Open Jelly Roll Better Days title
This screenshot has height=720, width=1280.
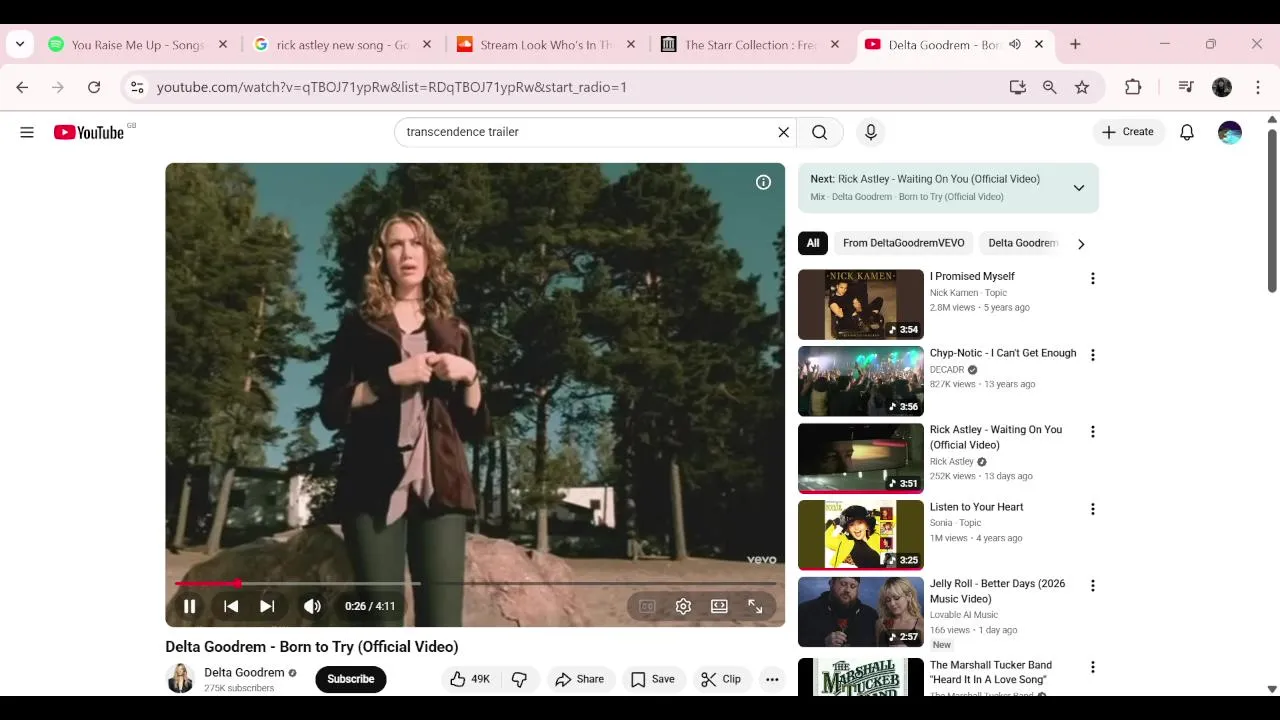coord(997,591)
